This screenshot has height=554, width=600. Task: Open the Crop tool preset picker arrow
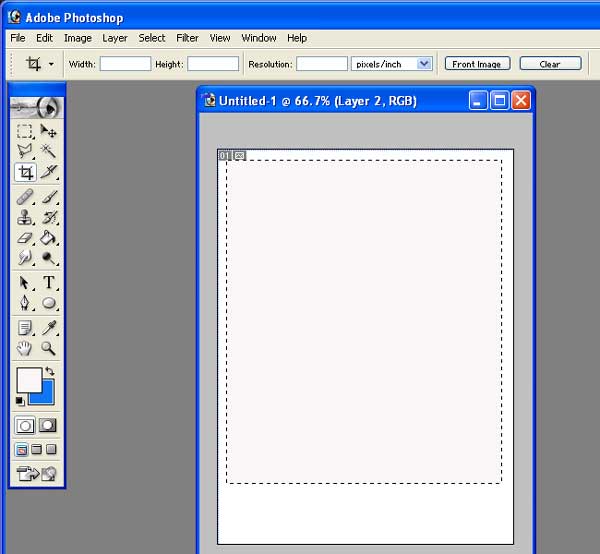(51, 64)
